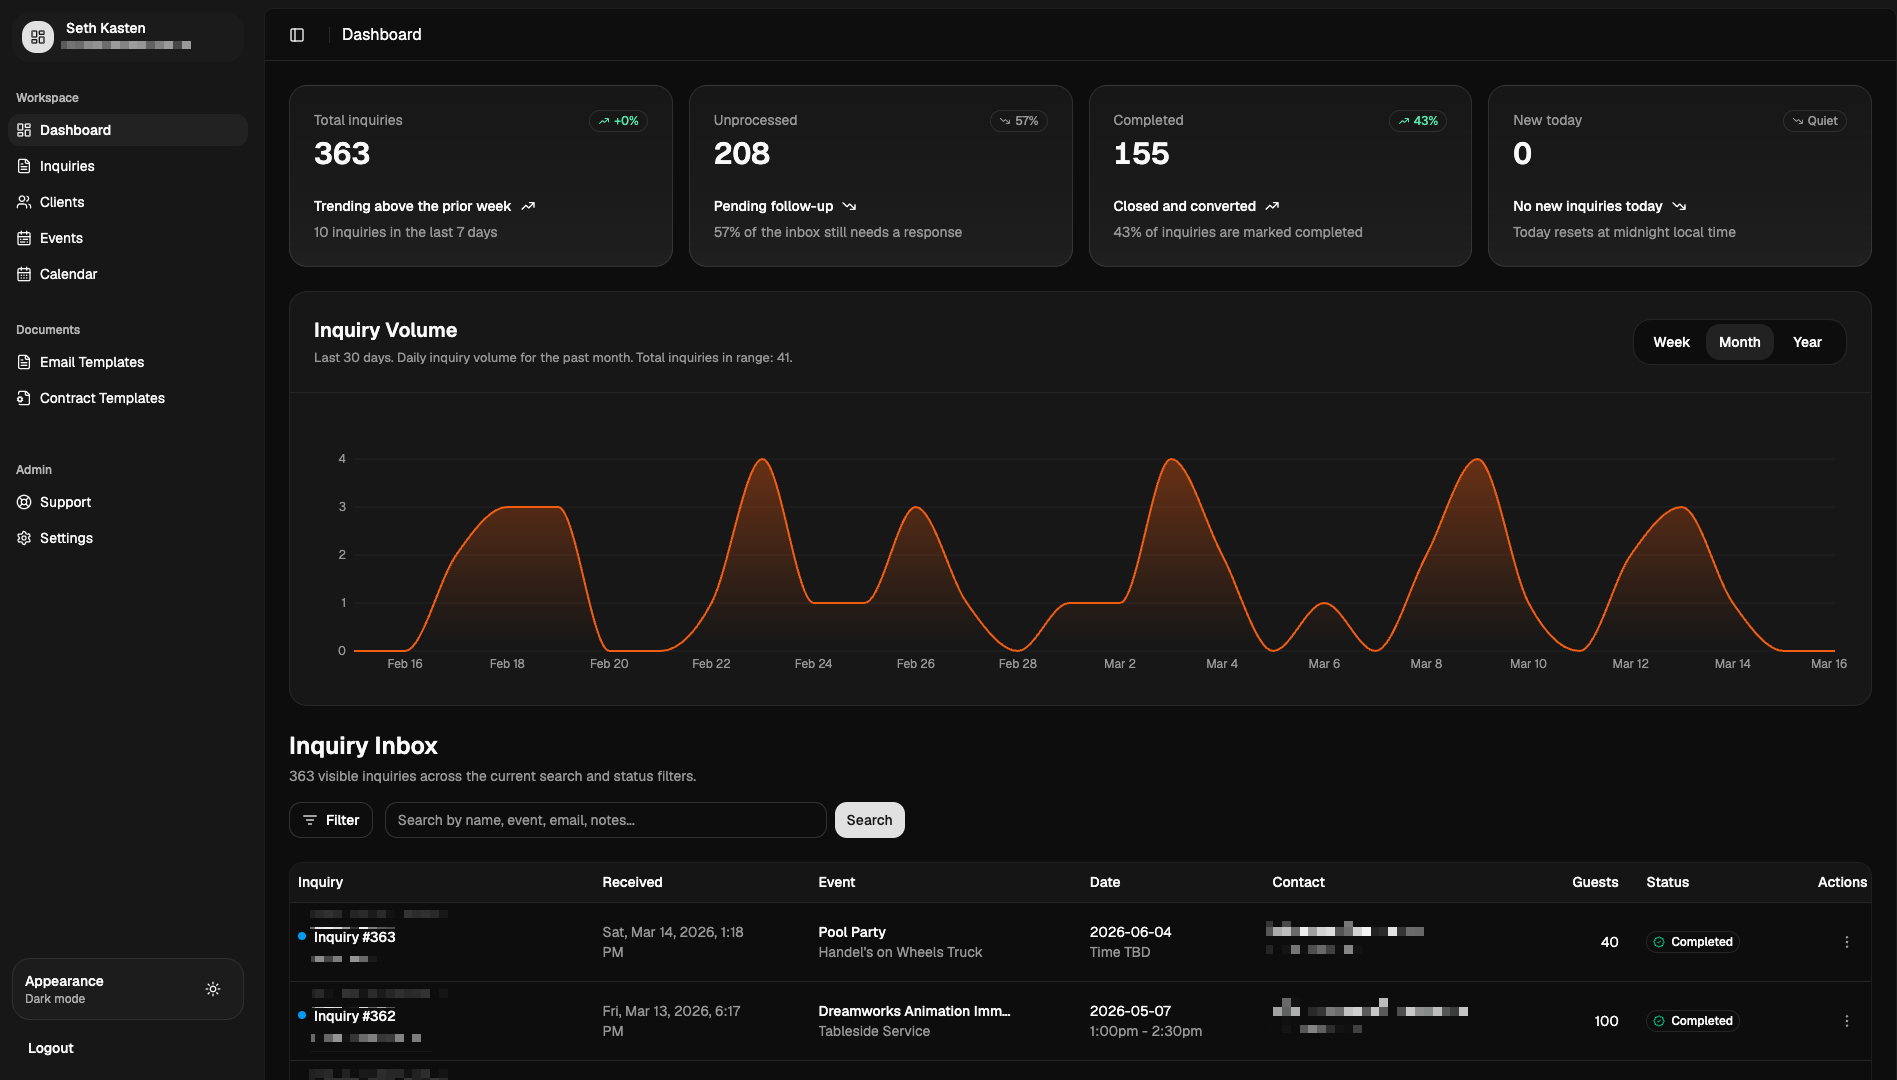Switch chart range to Week
1897x1080 pixels.
point(1671,342)
